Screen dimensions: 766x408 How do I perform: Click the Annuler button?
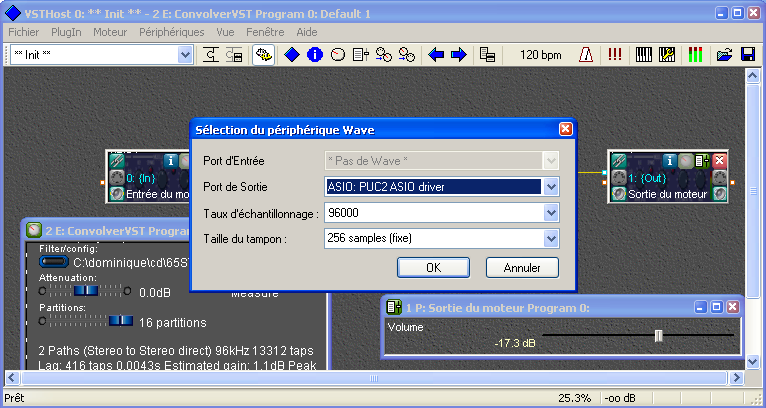point(522,268)
